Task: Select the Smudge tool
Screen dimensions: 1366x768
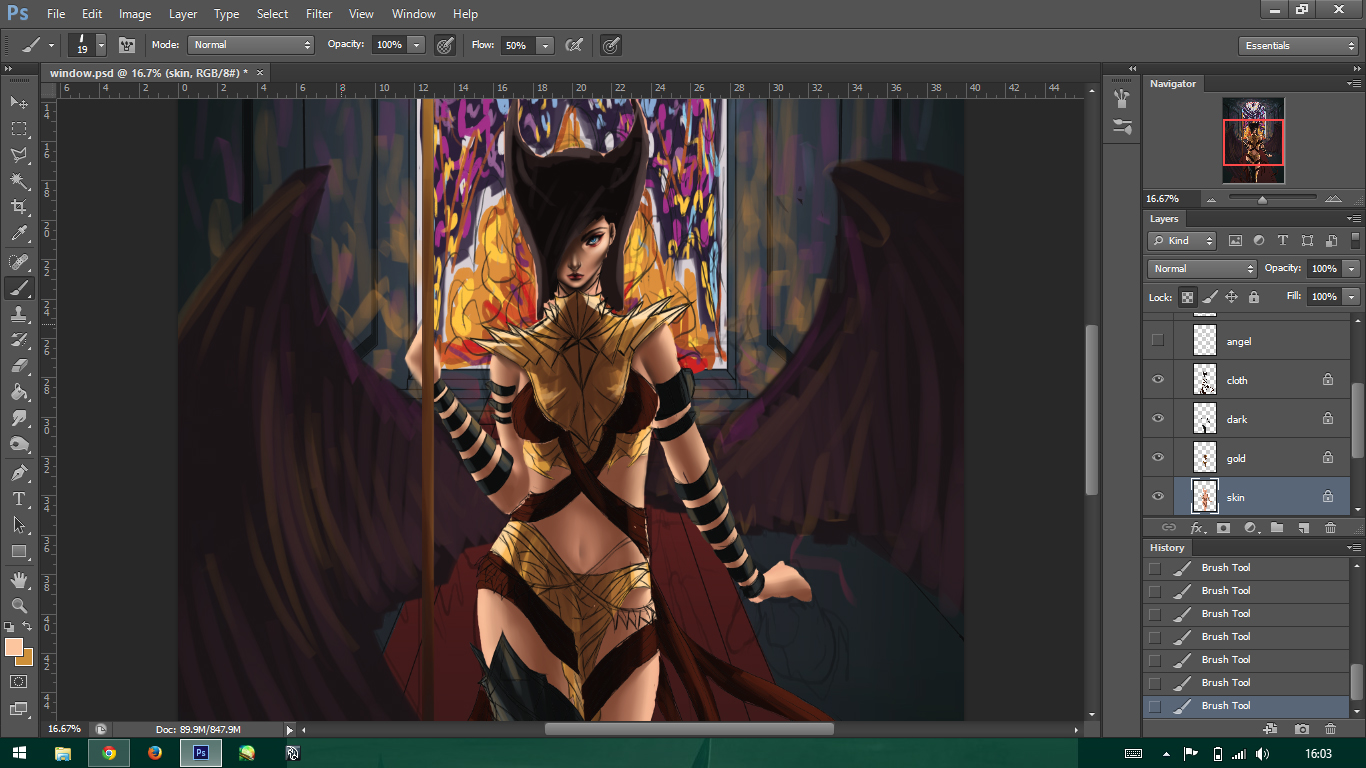Action: click(19, 418)
